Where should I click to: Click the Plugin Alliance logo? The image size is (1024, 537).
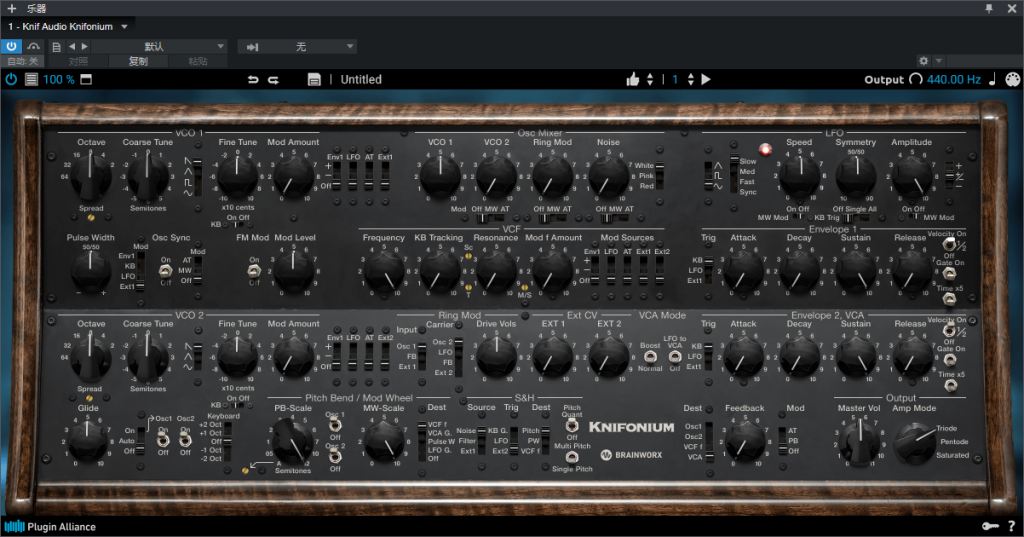pyautogui.click(x=50, y=527)
